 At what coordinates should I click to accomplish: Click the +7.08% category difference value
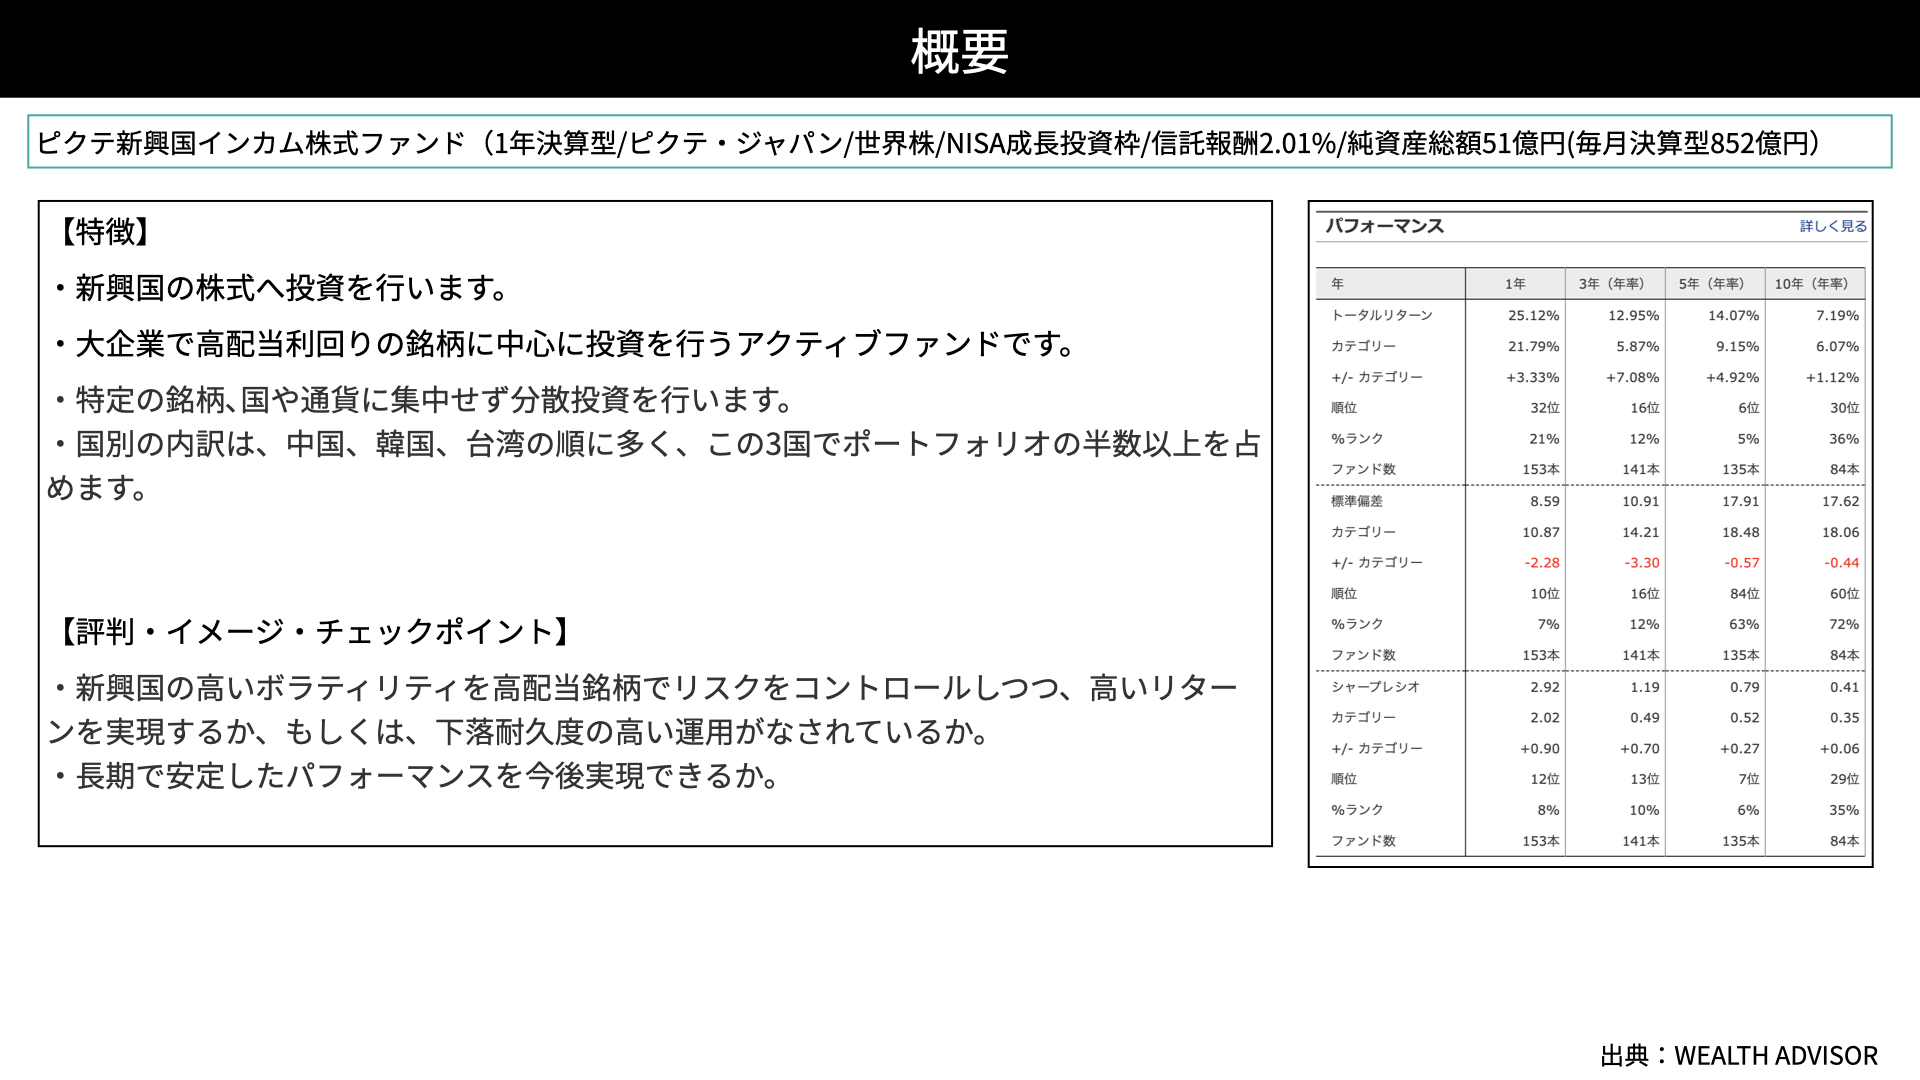click(x=1633, y=377)
